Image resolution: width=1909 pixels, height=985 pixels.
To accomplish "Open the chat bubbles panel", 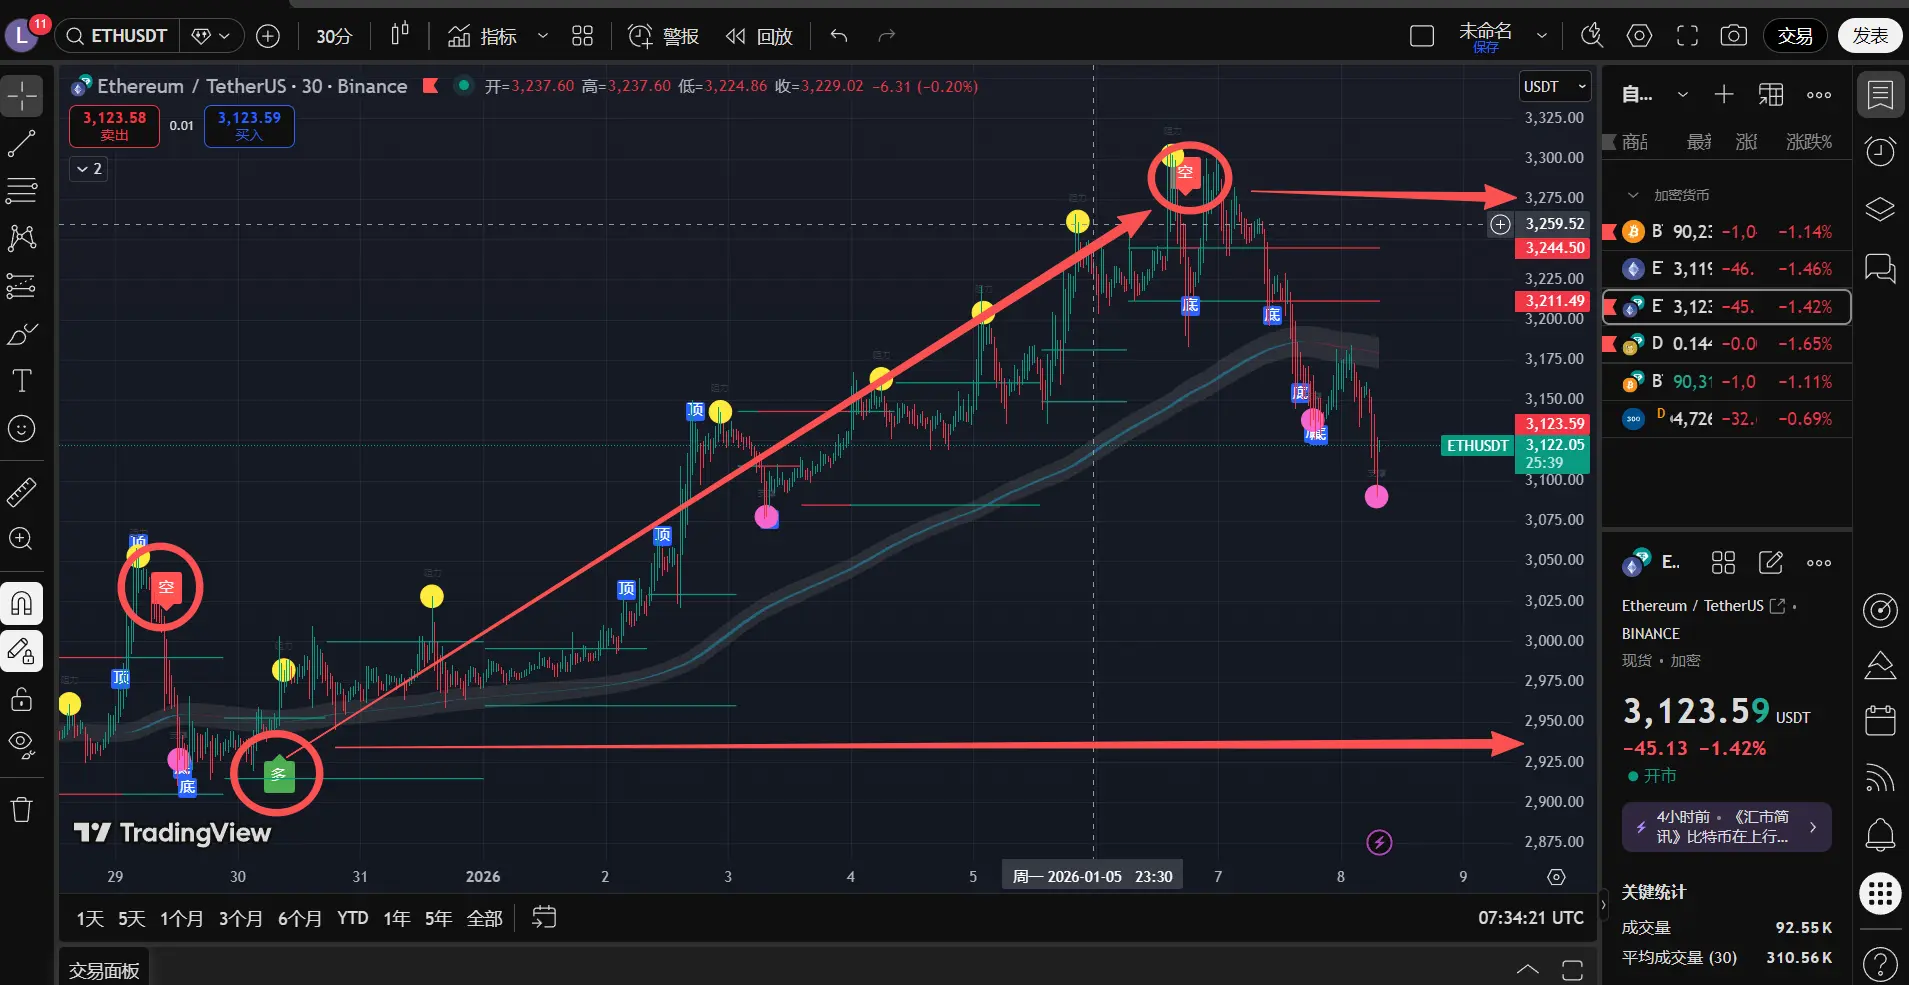I will pos(1880,268).
